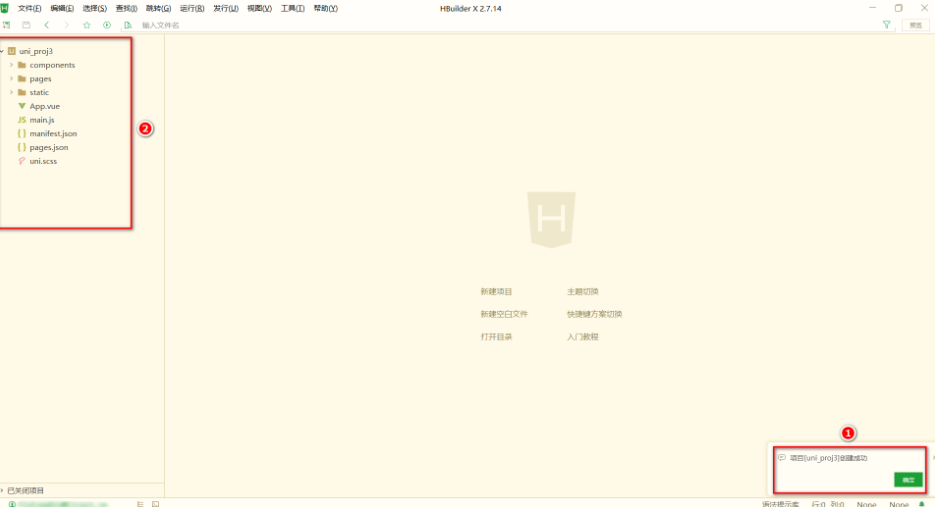This screenshot has width=935, height=507.
Task: Open the 选择(S) menu
Action: coord(95,8)
